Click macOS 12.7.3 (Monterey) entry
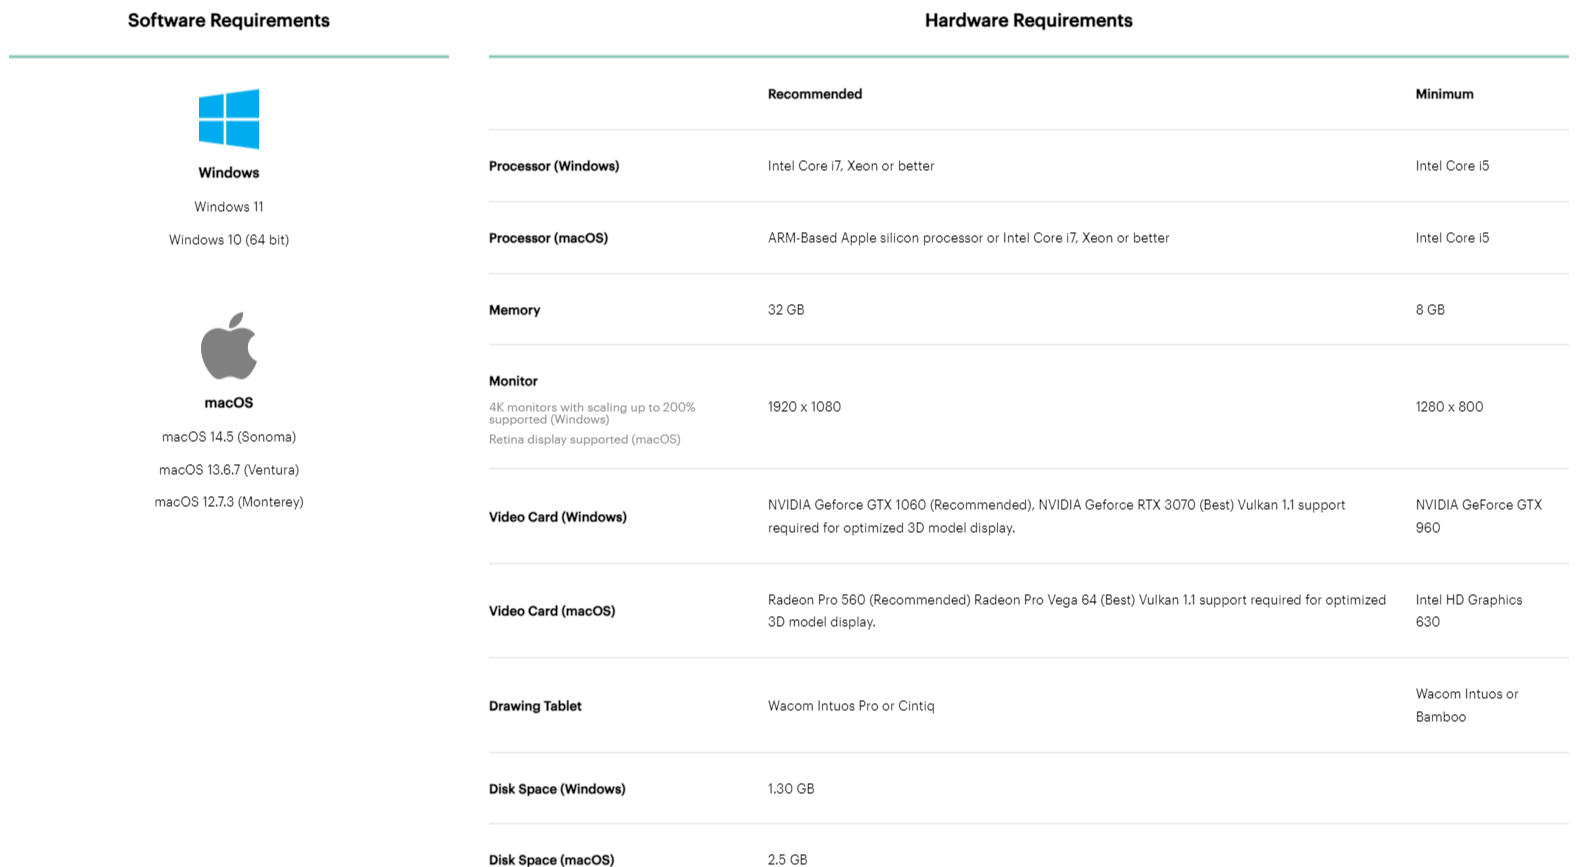The image size is (1592, 867). pyautogui.click(x=228, y=502)
